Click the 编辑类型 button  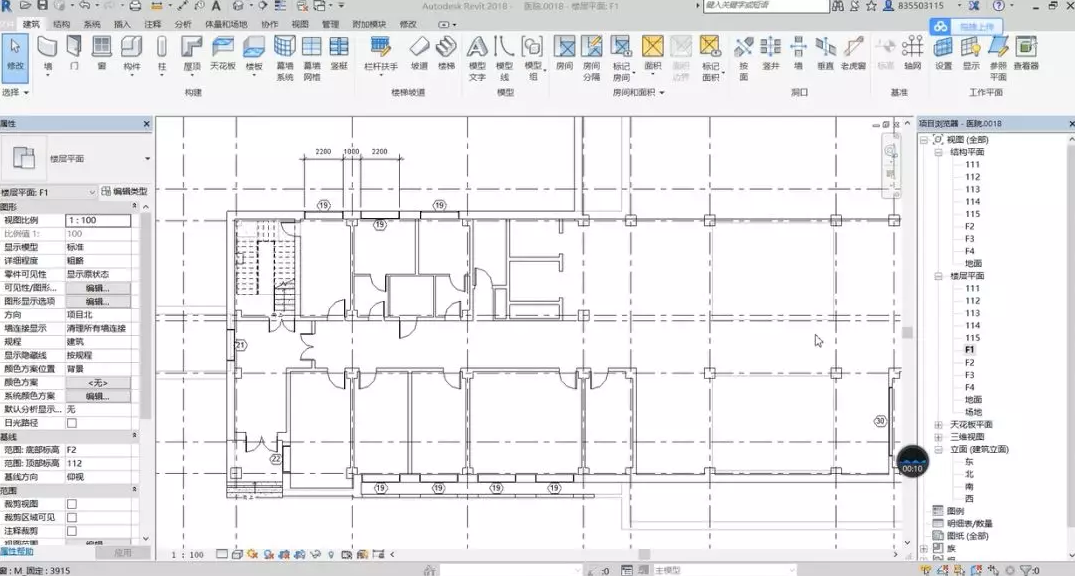tap(124, 192)
